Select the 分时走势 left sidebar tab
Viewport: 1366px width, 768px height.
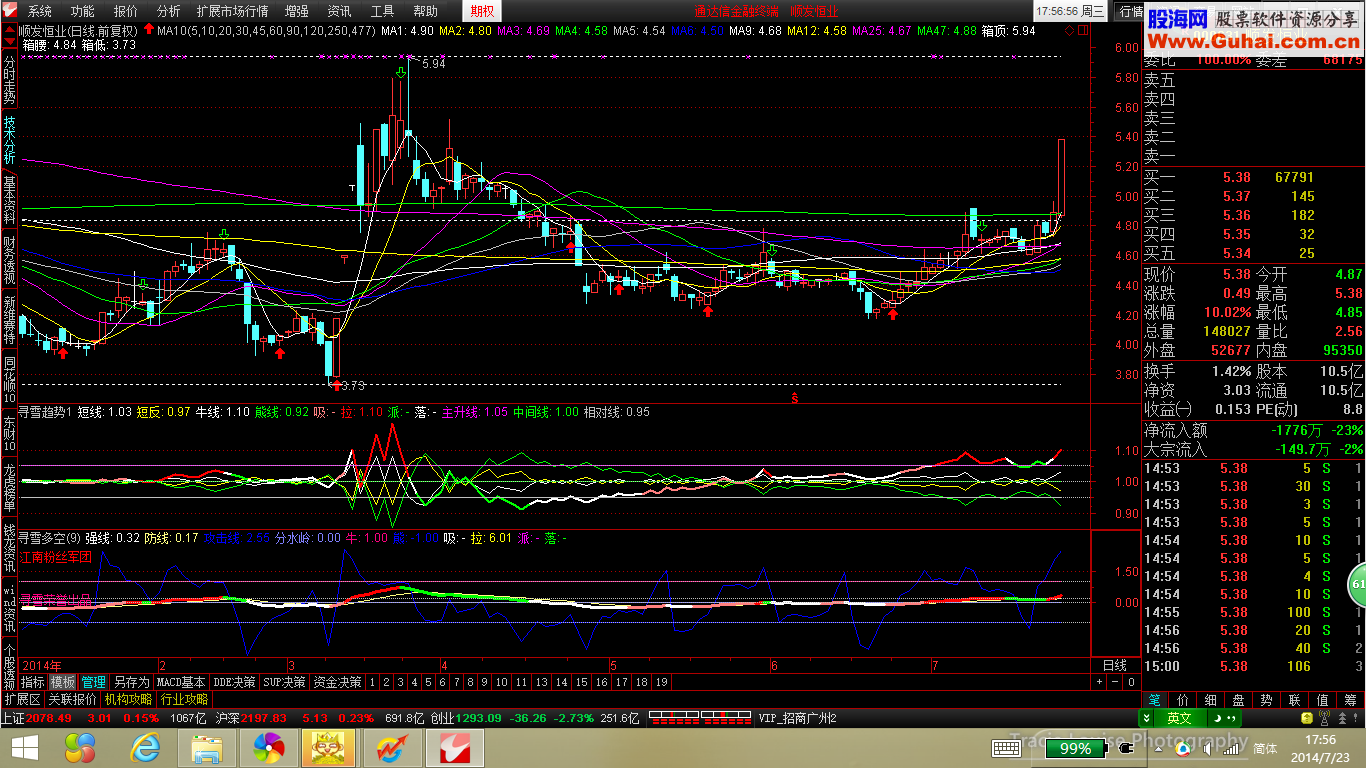pyautogui.click(x=9, y=80)
